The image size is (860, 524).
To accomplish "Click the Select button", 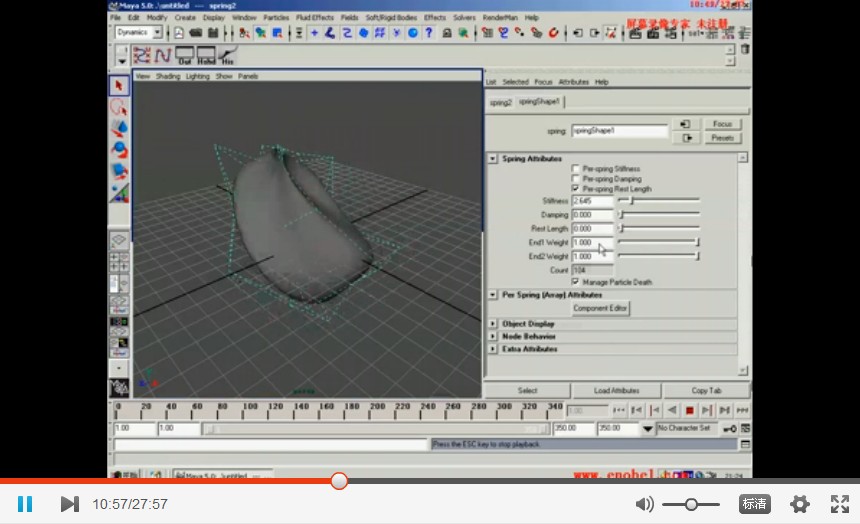I will 527,391.
